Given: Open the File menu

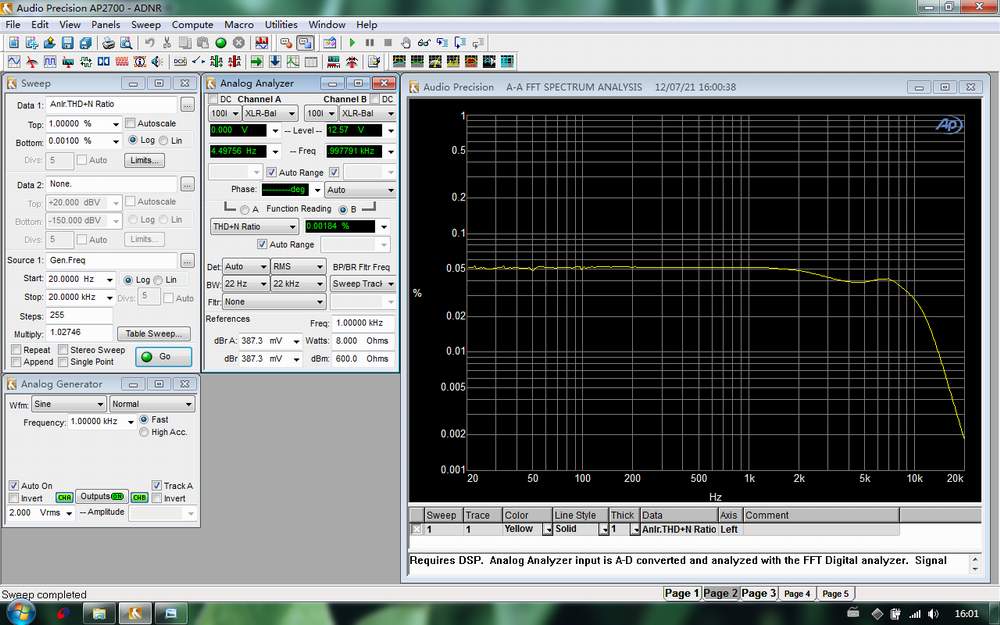Looking at the screenshot, I should [13, 24].
